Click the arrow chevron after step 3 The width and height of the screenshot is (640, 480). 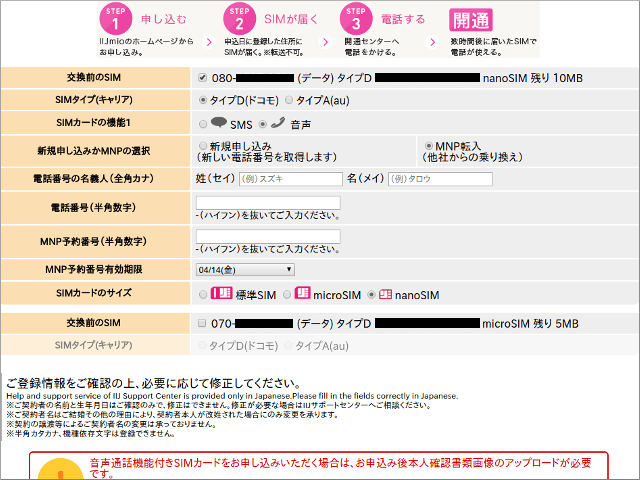(432, 42)
